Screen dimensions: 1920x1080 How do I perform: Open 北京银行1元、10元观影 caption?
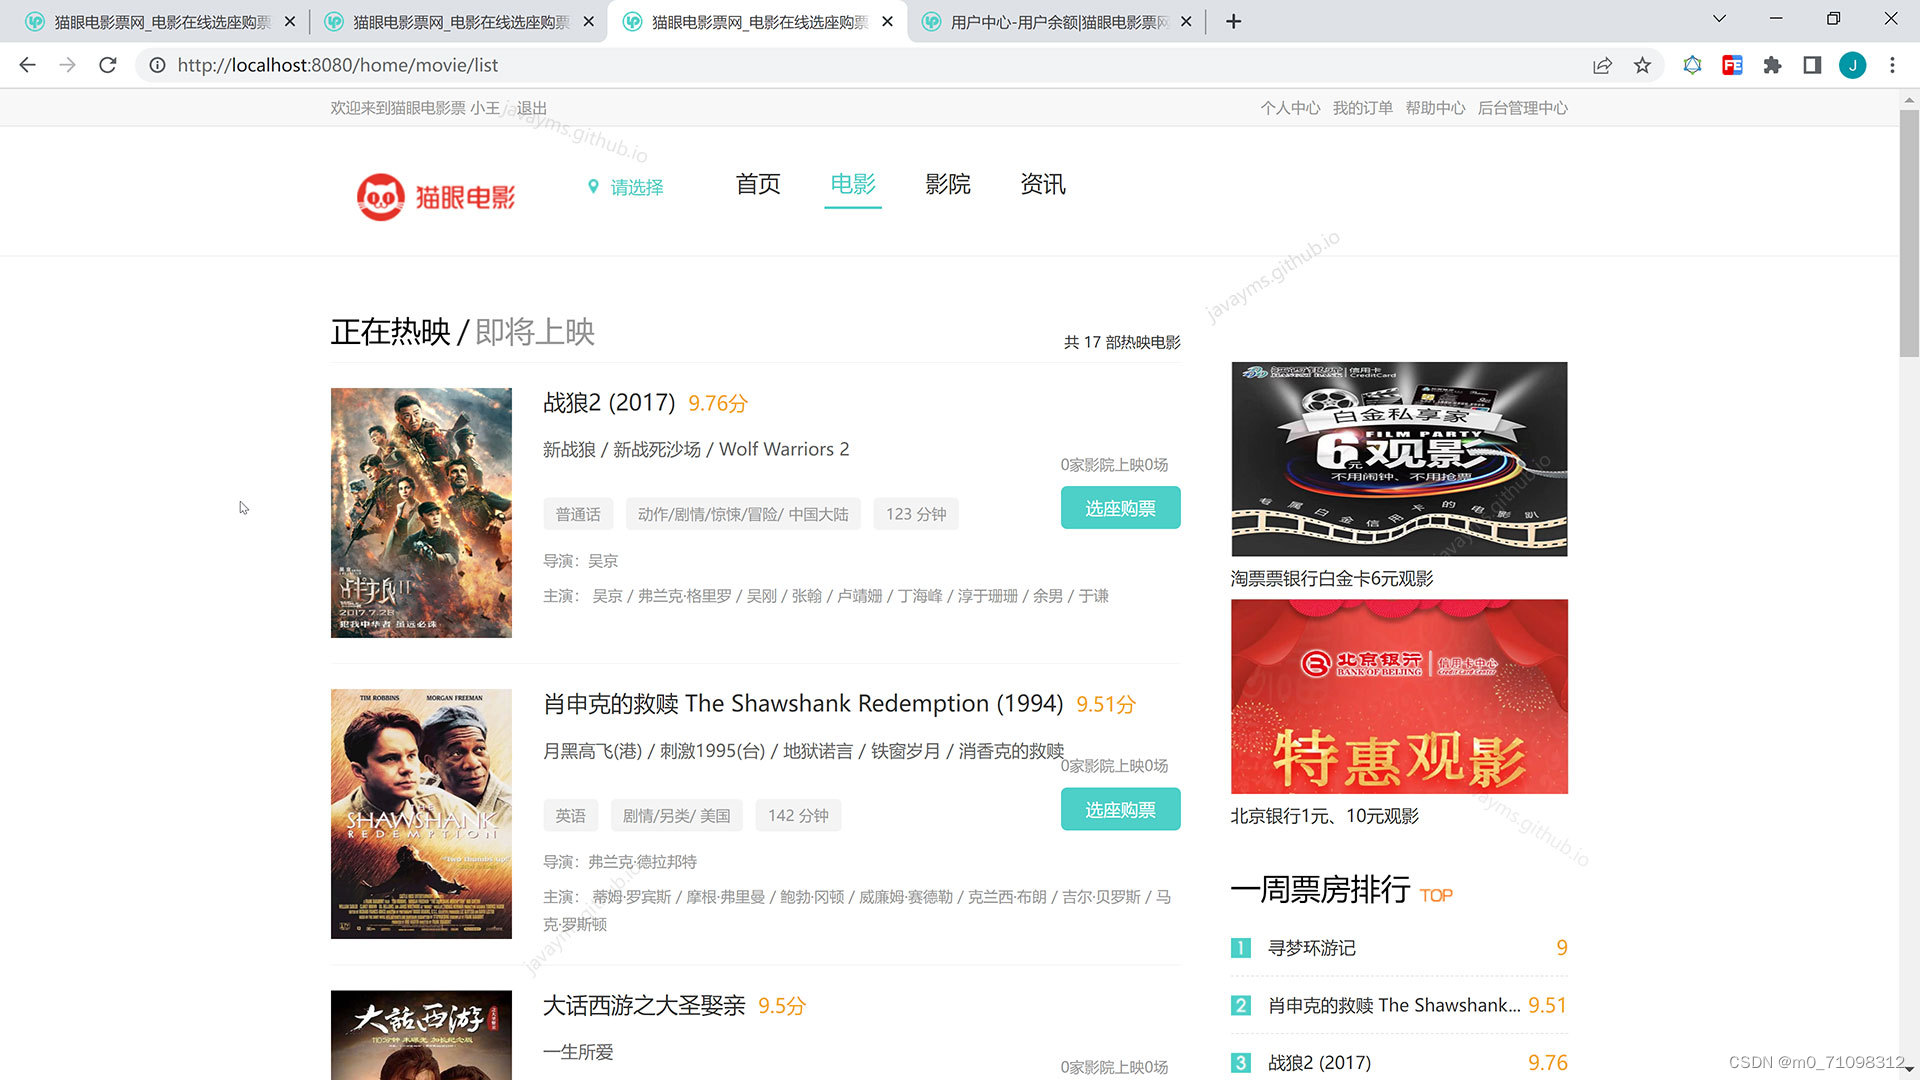click(x=1324, y=816)
